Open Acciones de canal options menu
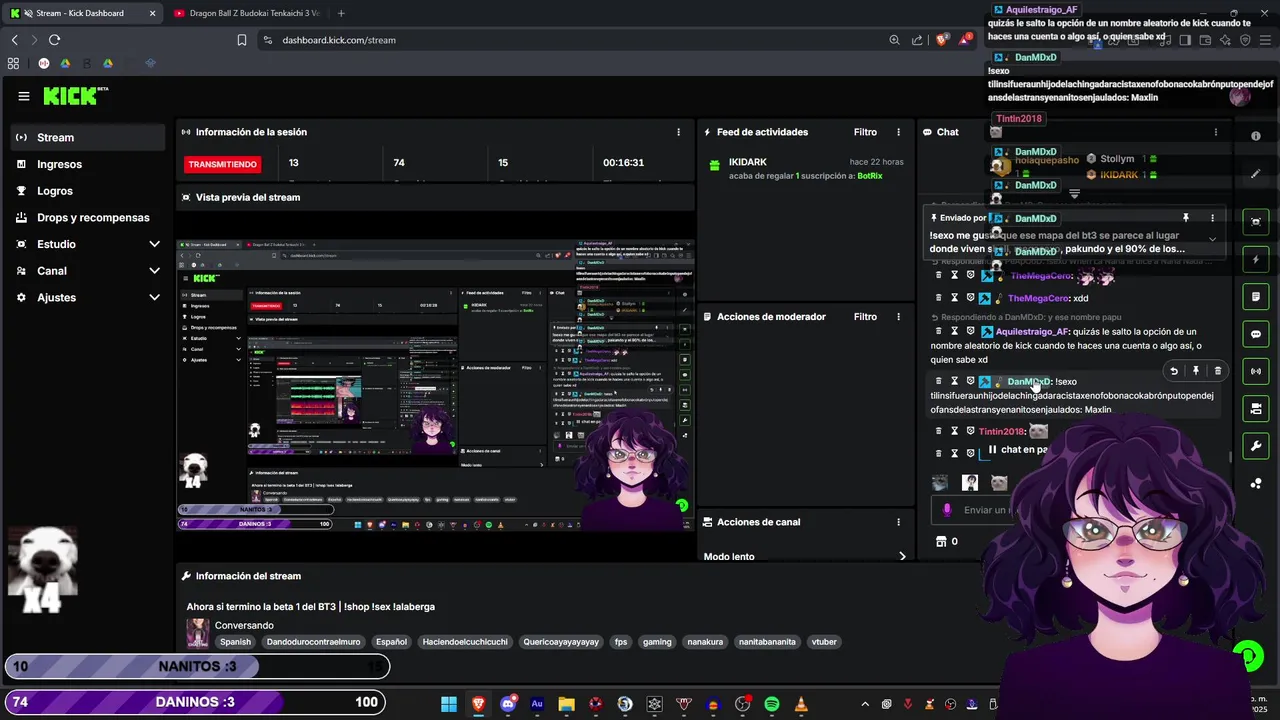 [x=898, y=522]
